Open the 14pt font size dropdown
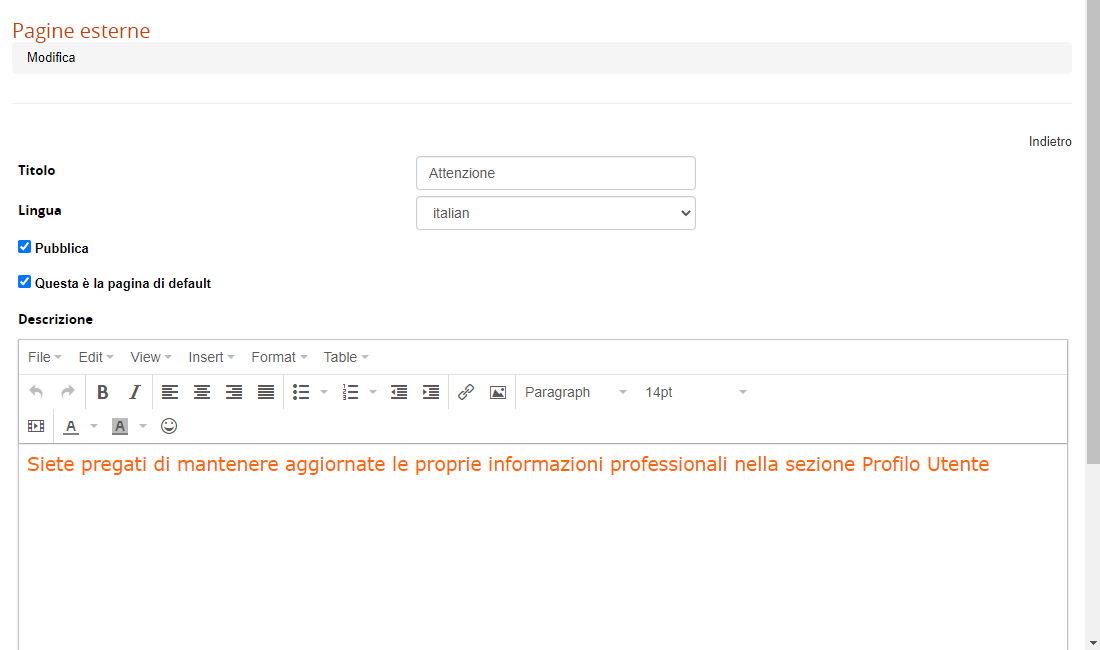 pos(695,392)
